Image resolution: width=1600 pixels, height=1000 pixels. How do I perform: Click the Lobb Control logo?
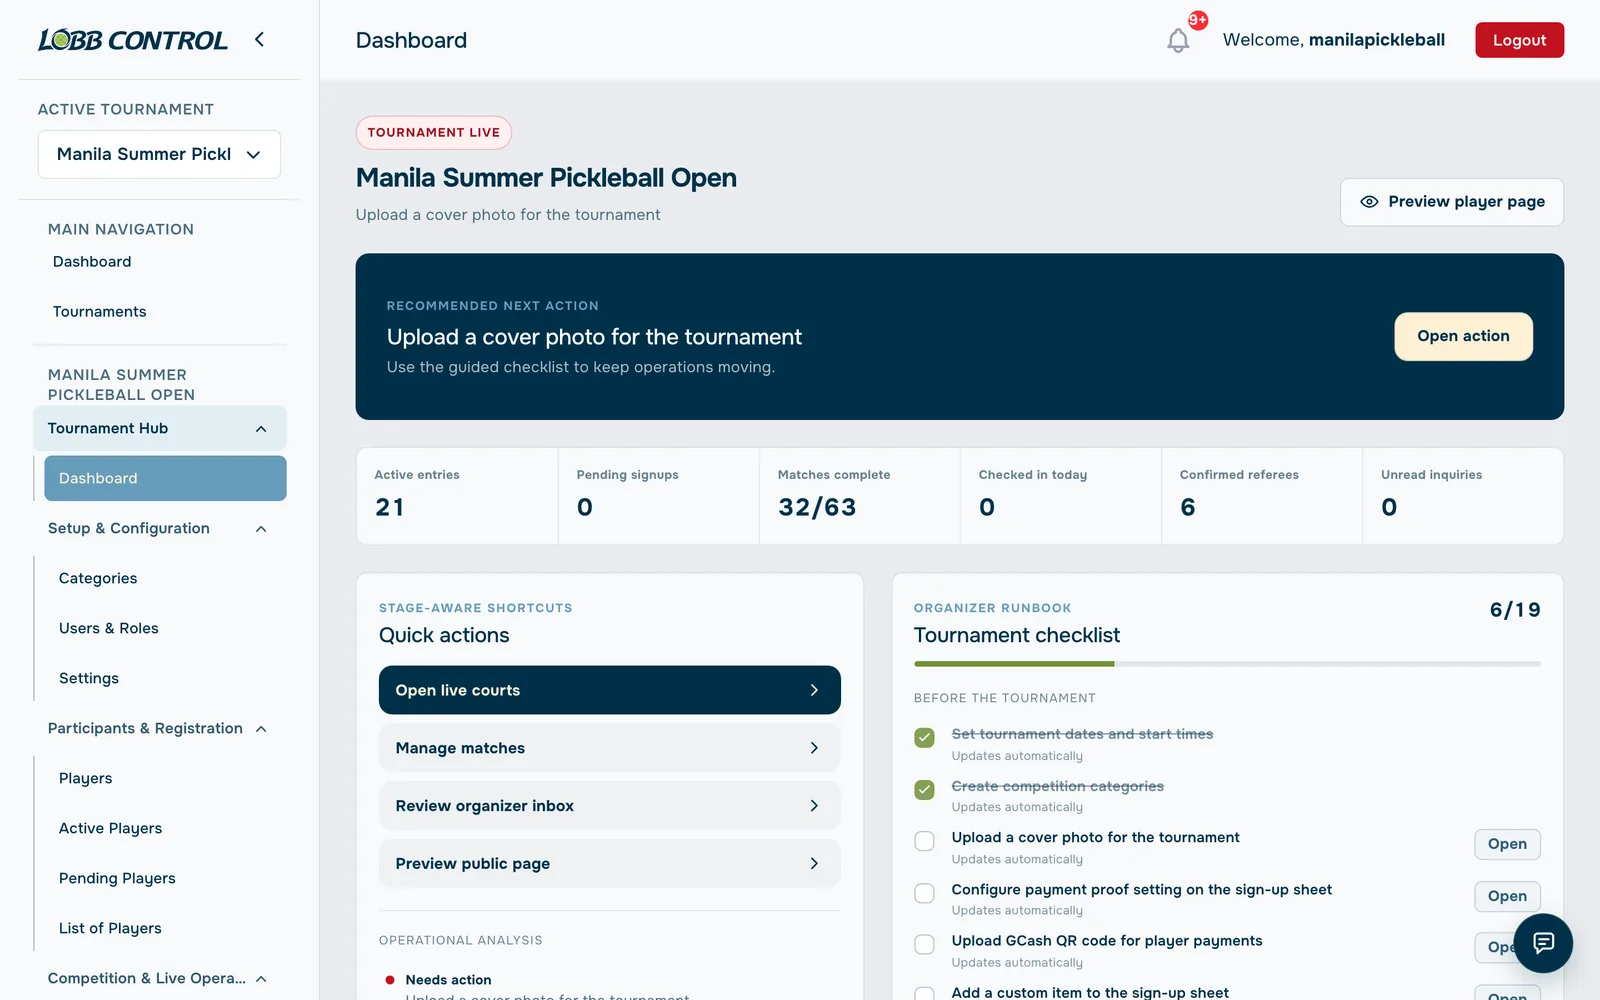(133, 40)
